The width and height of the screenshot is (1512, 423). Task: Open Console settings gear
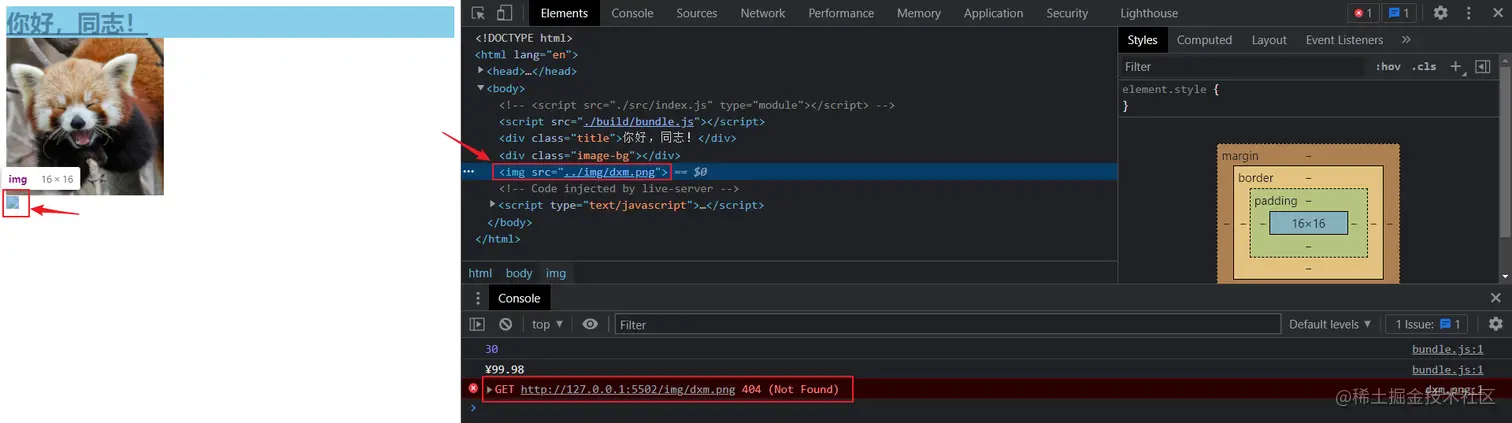pos(1495,324)
